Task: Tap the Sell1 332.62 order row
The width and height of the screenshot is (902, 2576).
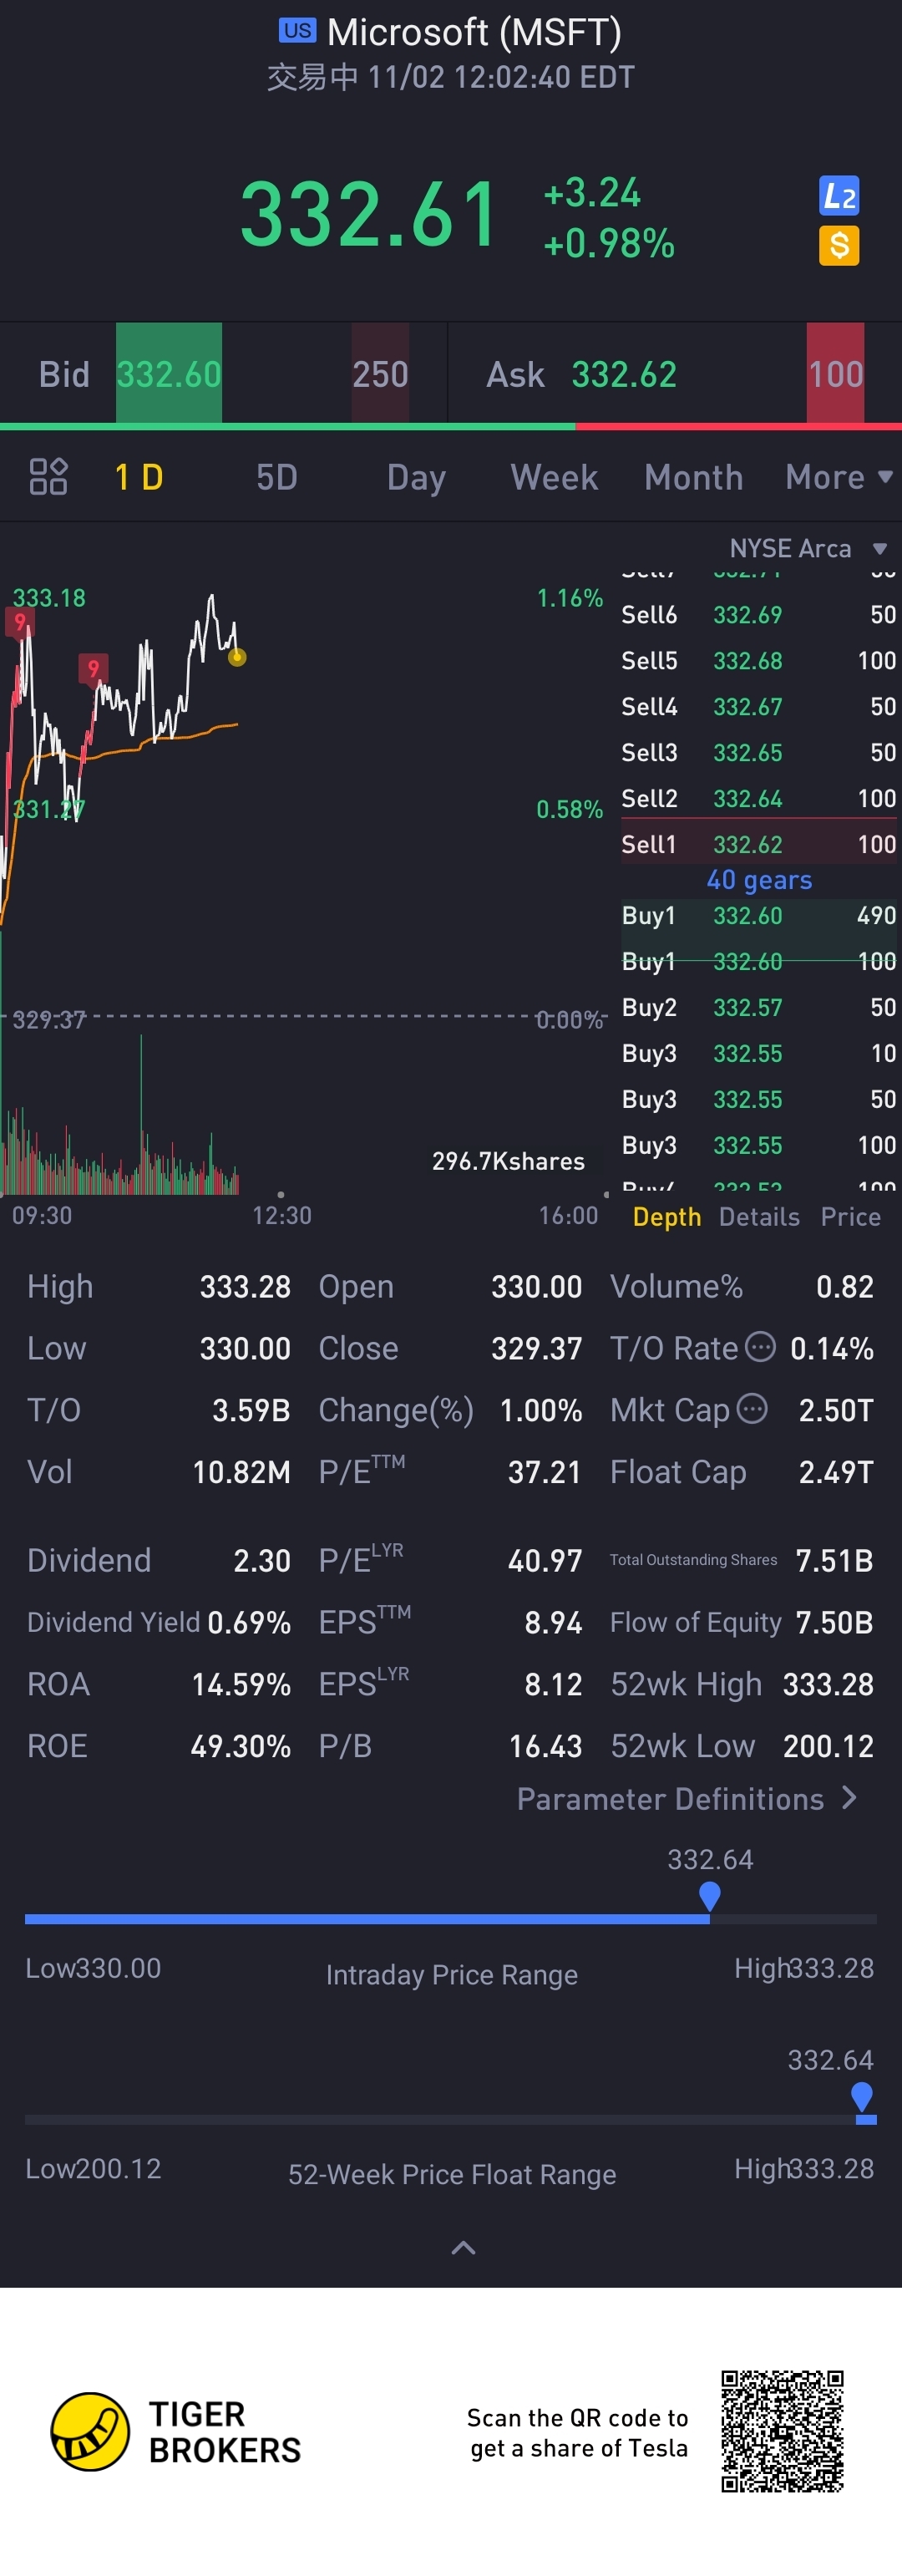Action: point(759,844)
